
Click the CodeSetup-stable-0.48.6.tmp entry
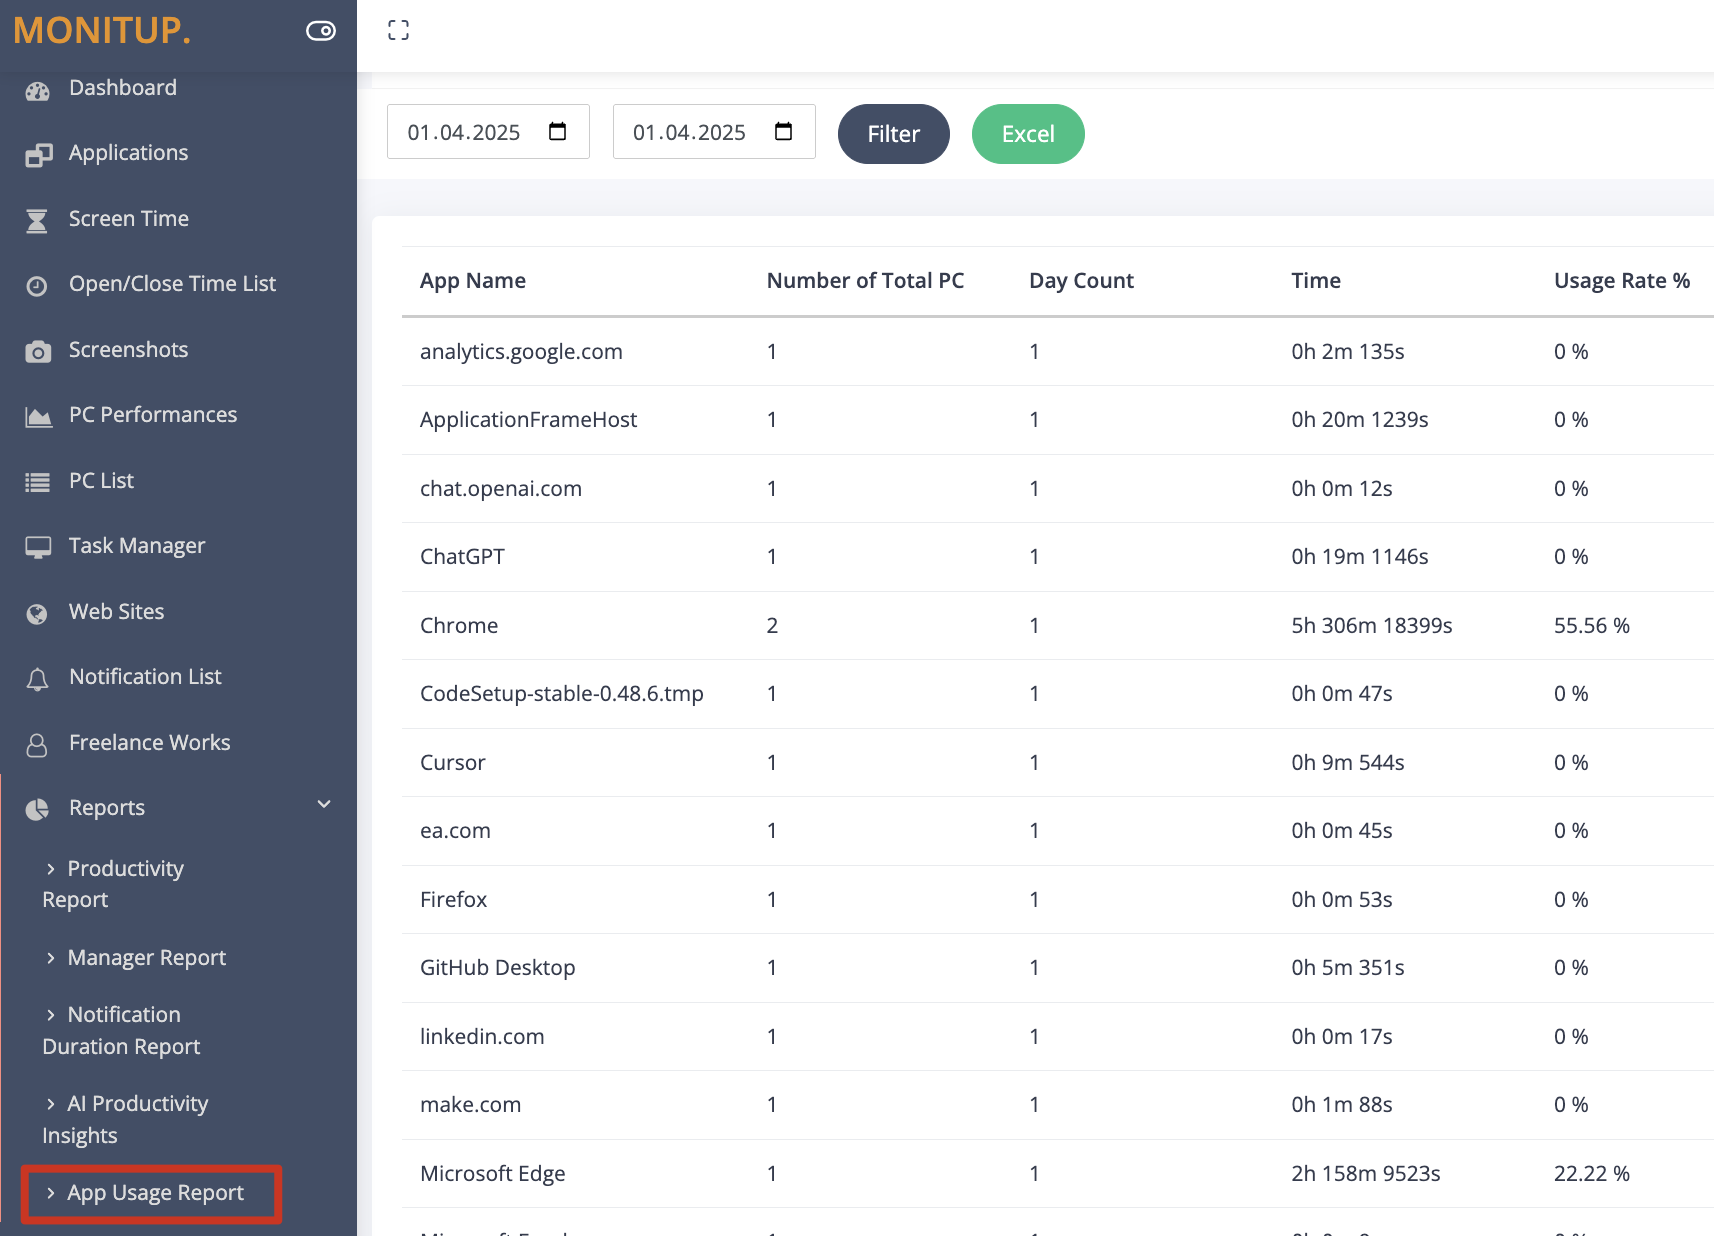click(x=561, y=694)
